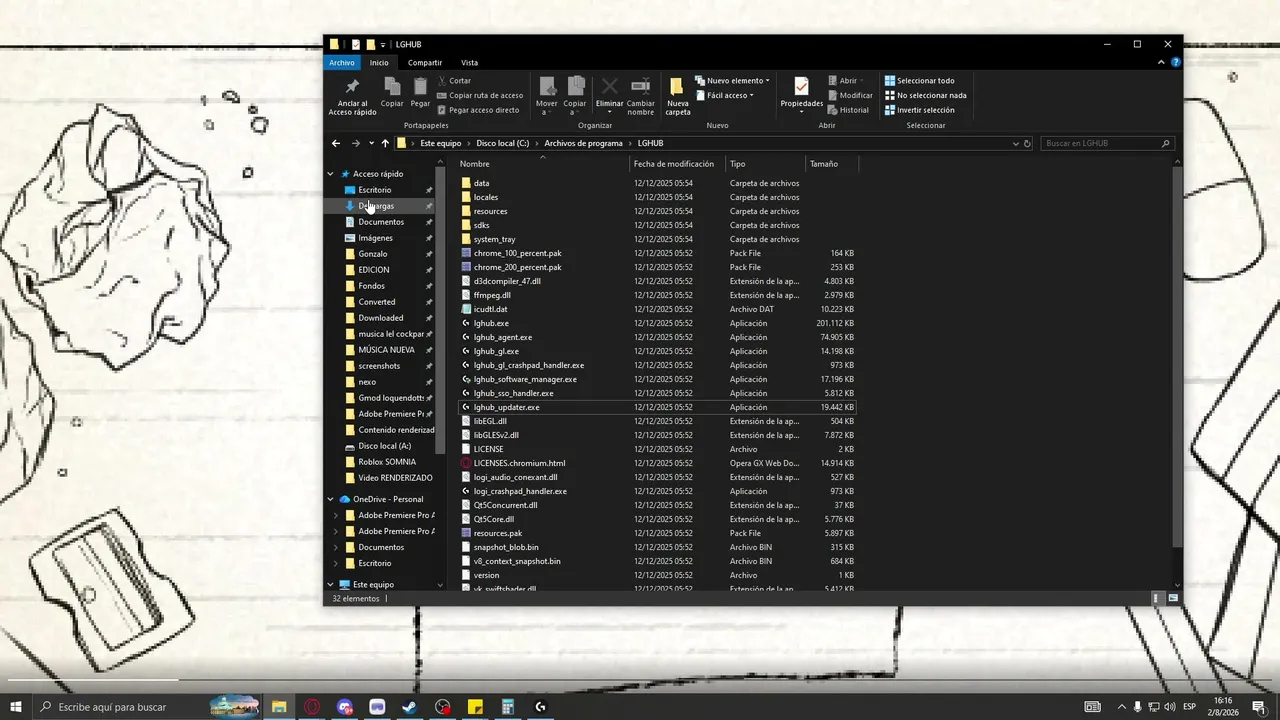The height and width of the screenshot is (720, 1280).
Task: Collapse the Acceso rápido tree node
Action: click(x=331, y=174)
